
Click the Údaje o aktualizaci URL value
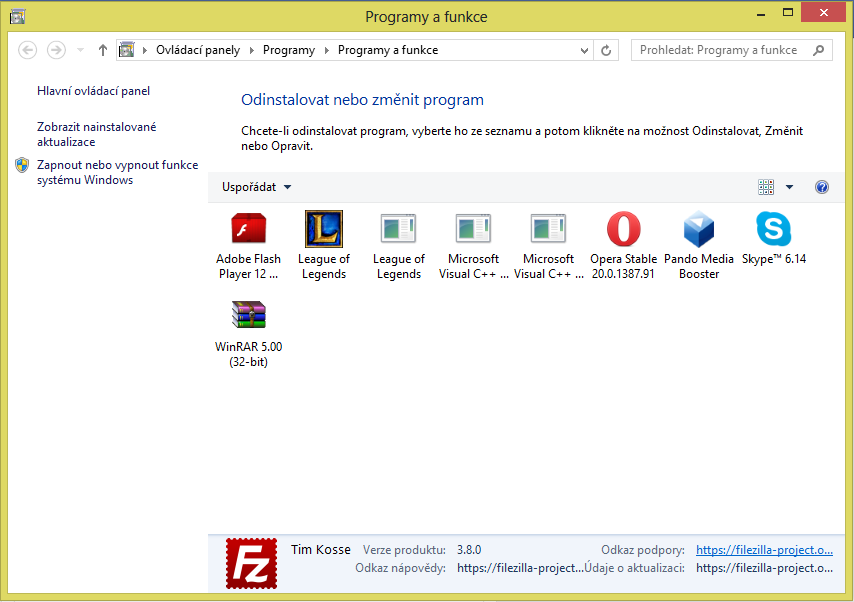click(764, 568)
